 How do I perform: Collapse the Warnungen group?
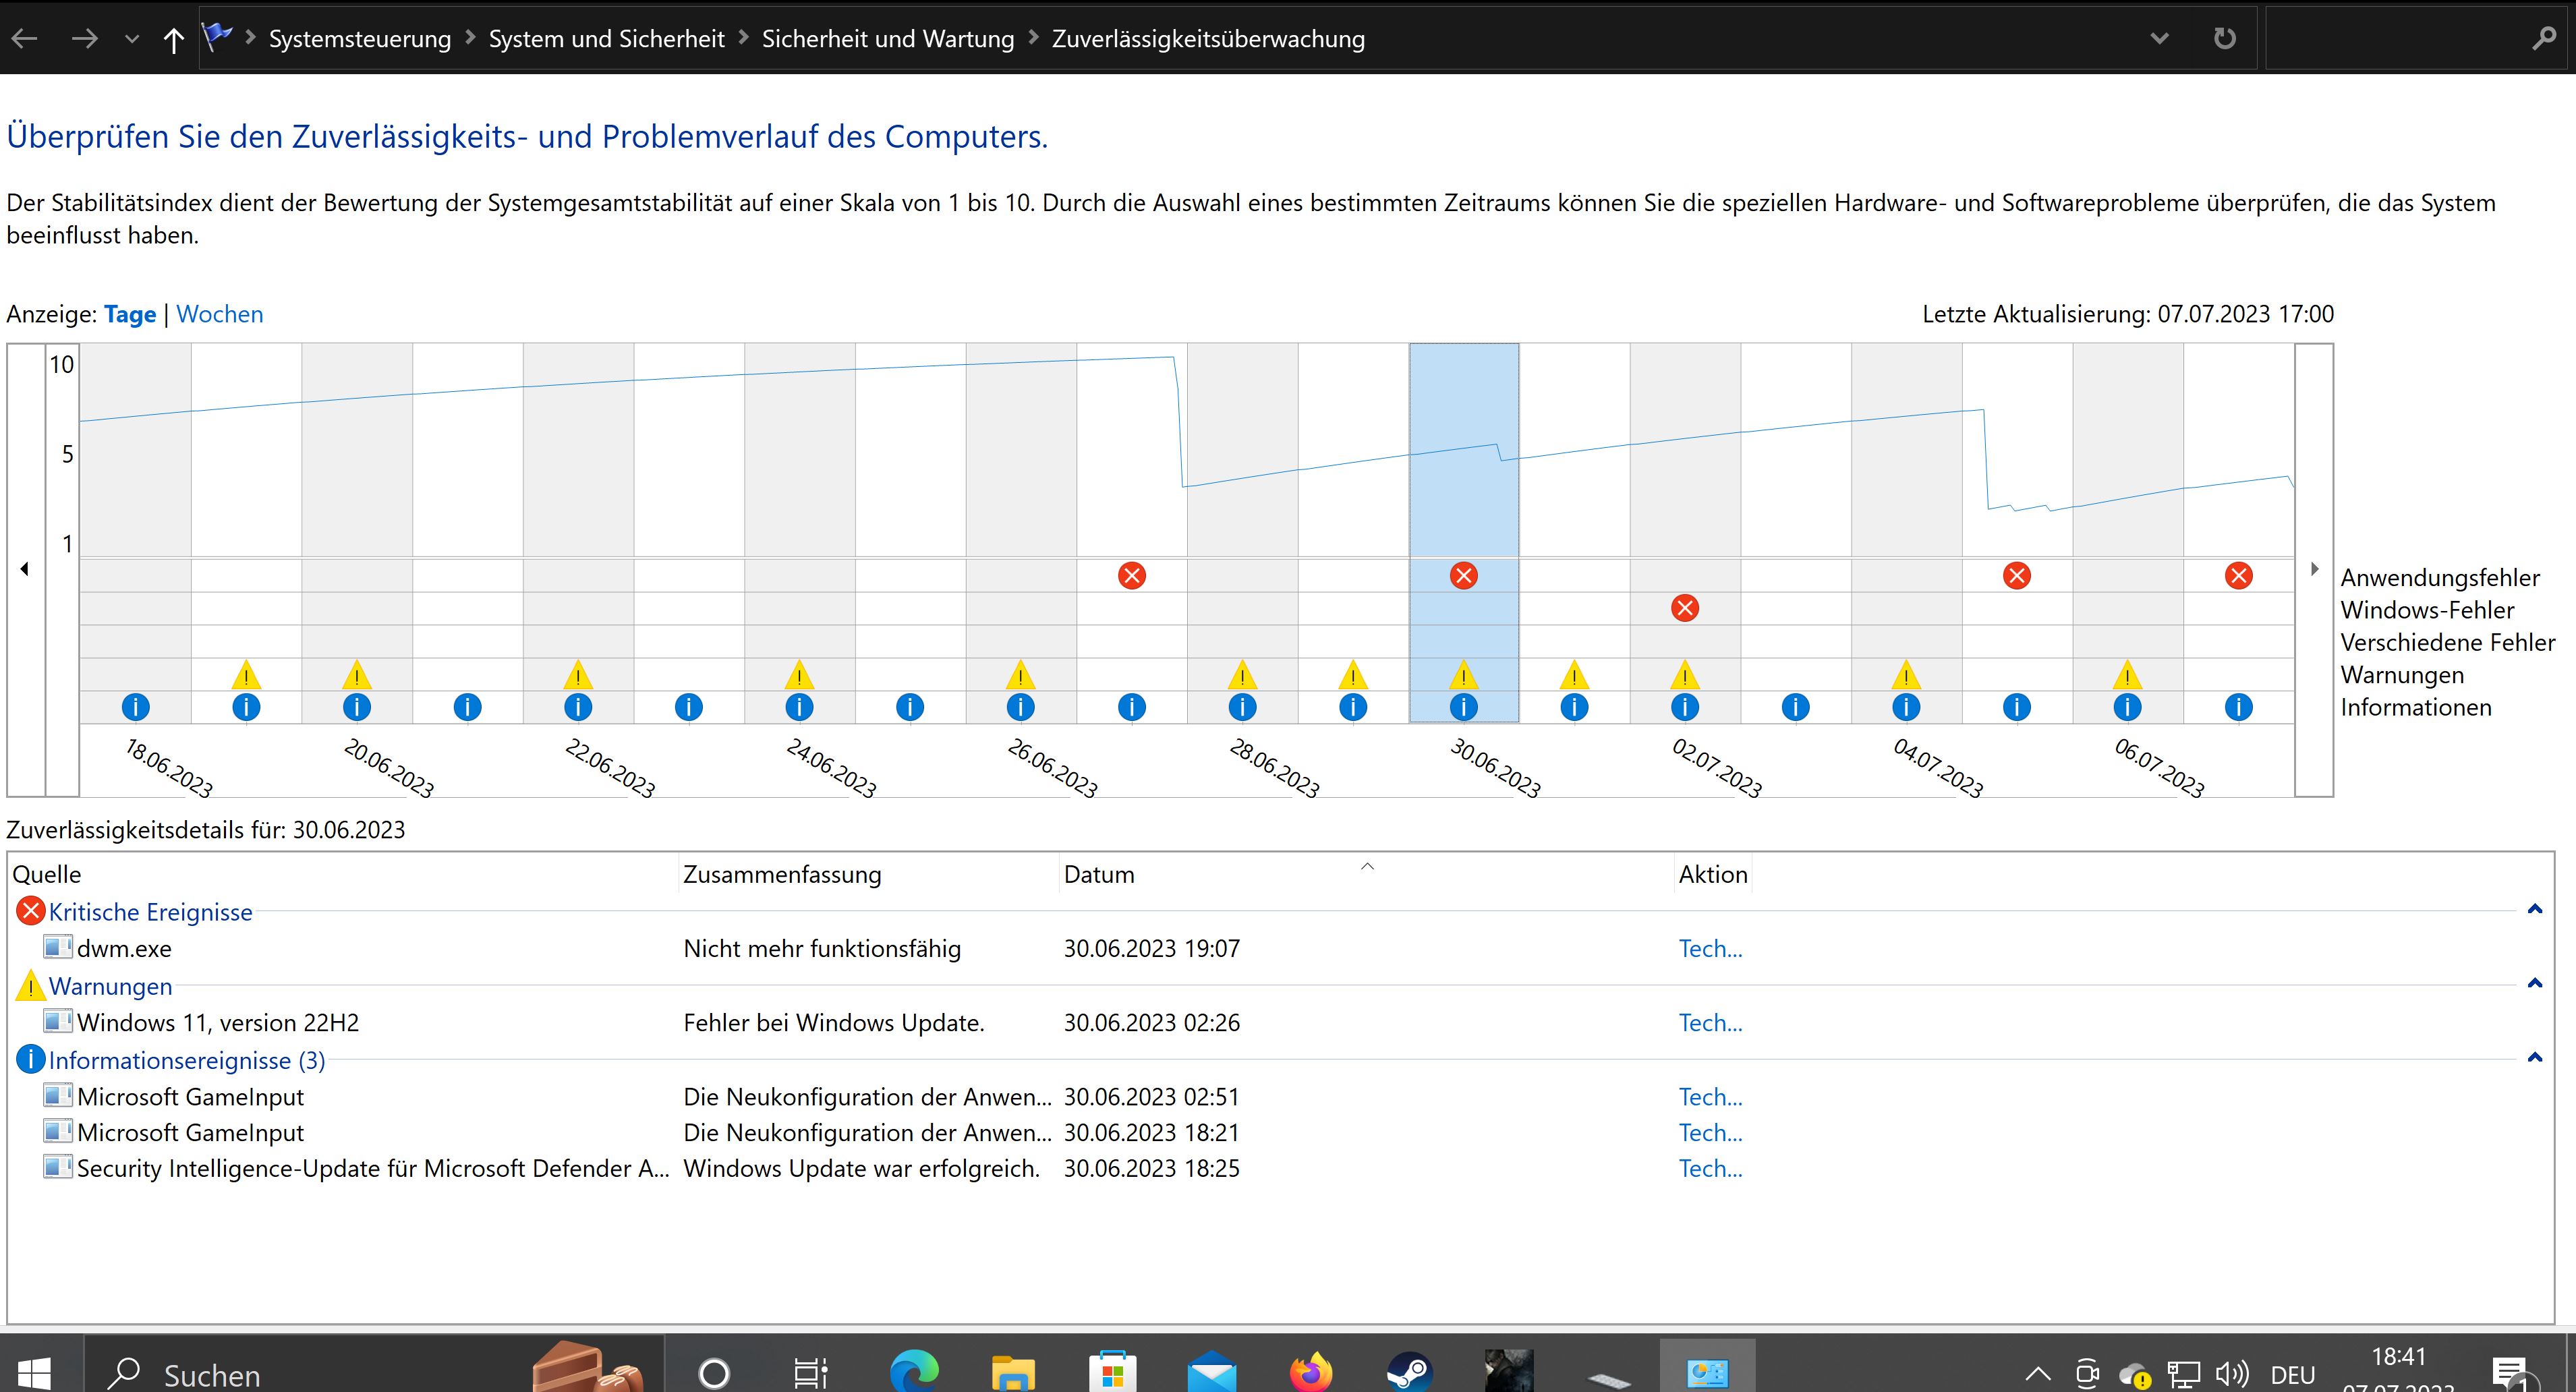point(2534,984)
